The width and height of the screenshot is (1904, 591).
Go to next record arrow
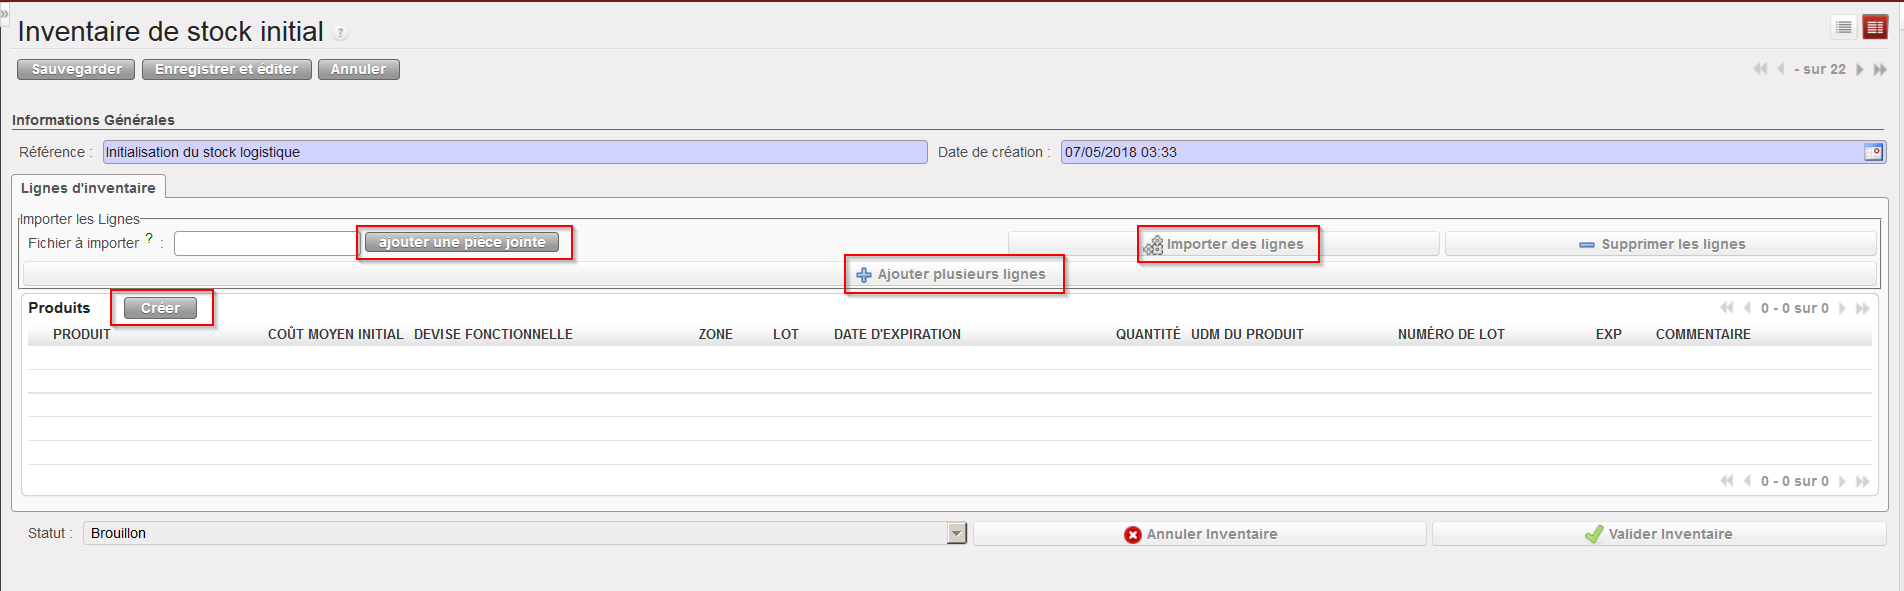[x=1860, y=69]
